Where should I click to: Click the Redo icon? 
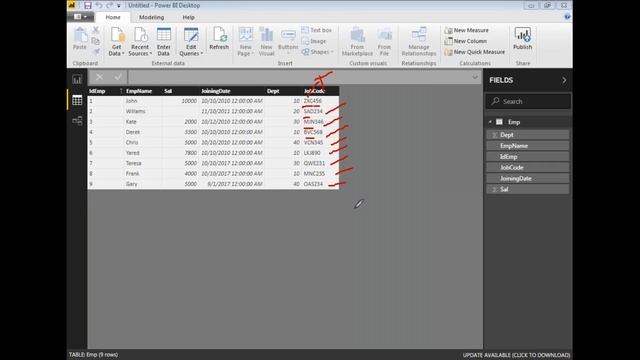click(x=109, y=5)
